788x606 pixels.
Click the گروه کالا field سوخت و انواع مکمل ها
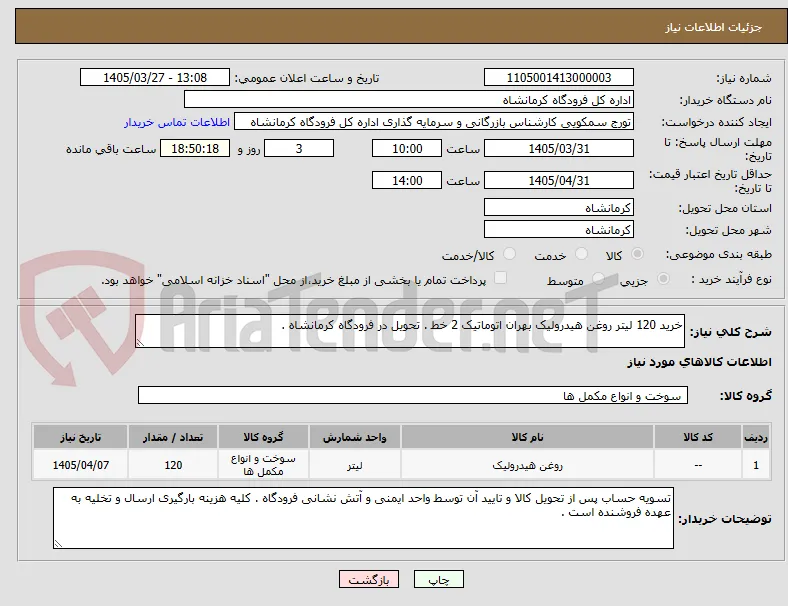pos(413,395)
